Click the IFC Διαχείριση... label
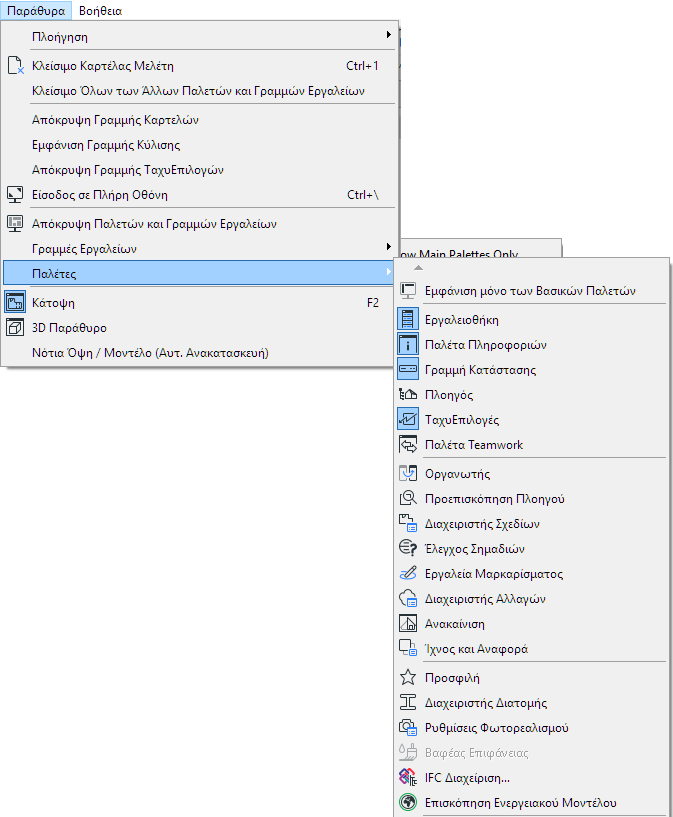 [467, 778]
